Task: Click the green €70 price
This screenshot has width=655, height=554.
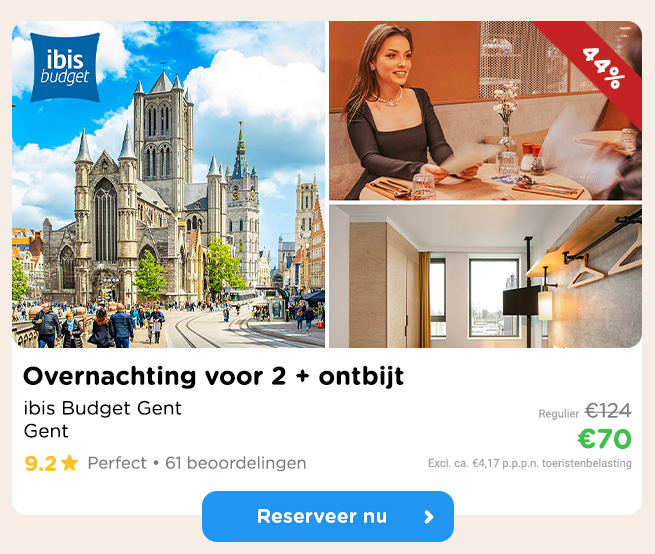Action: (604, 439)
